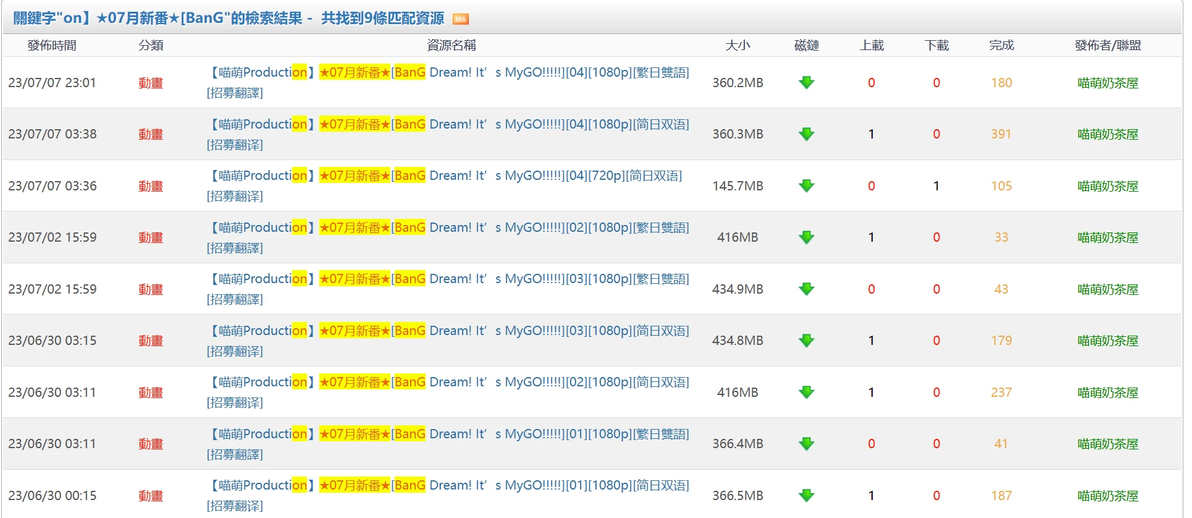Click the 動畫 category in the 23/07/07 23:01 row
The image size is (1192, 518).
(151, 83)
